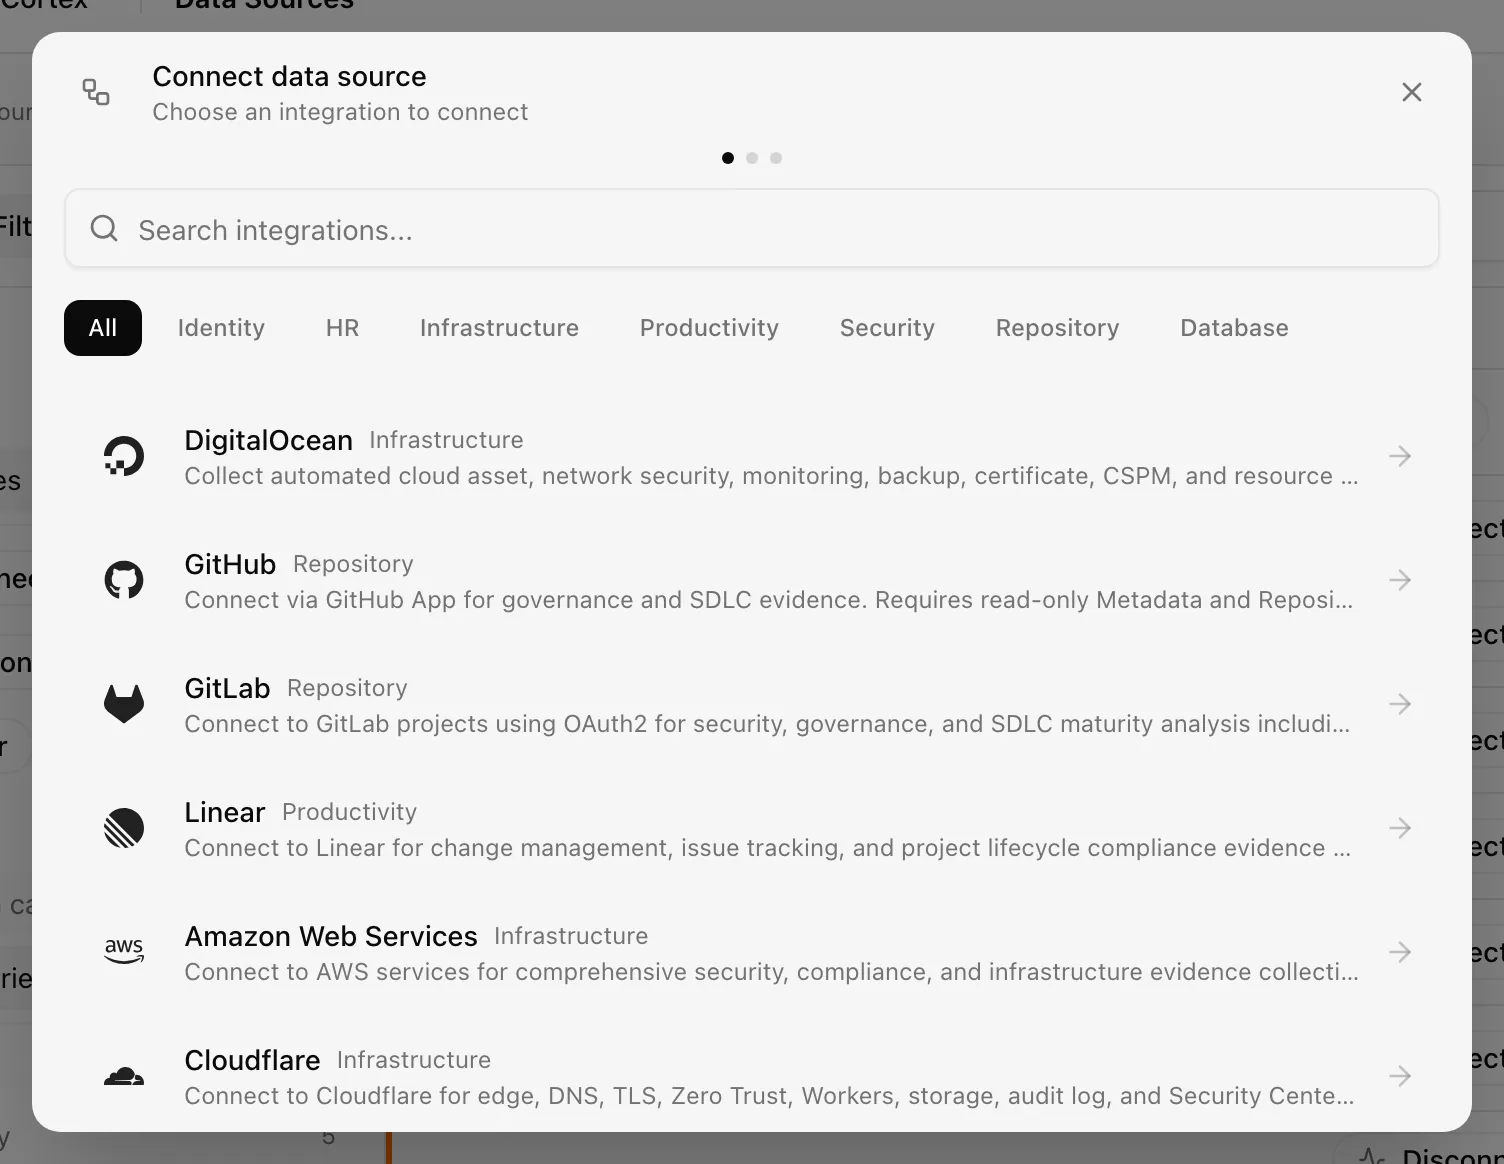Open DigitalOcean with its arrow icon
Screen dimensions: 1504x1164
point(1400,456)
